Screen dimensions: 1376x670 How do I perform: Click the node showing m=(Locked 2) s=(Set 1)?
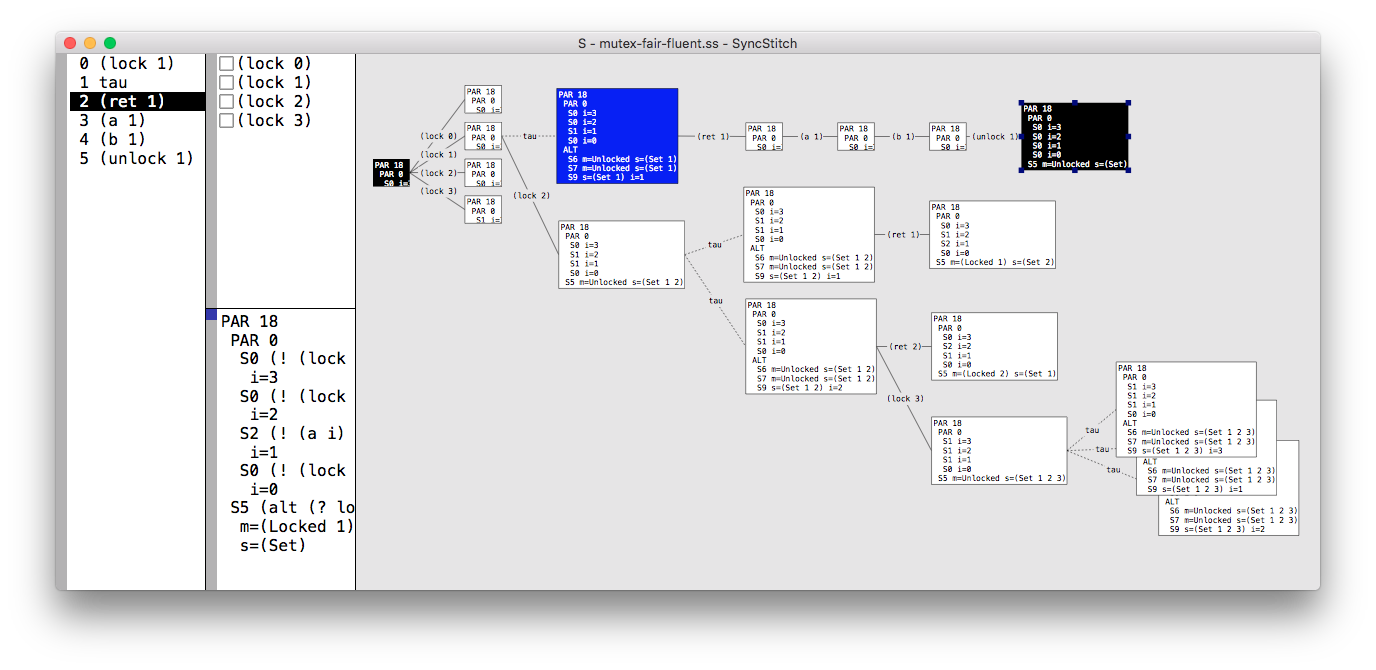[993, 346]
